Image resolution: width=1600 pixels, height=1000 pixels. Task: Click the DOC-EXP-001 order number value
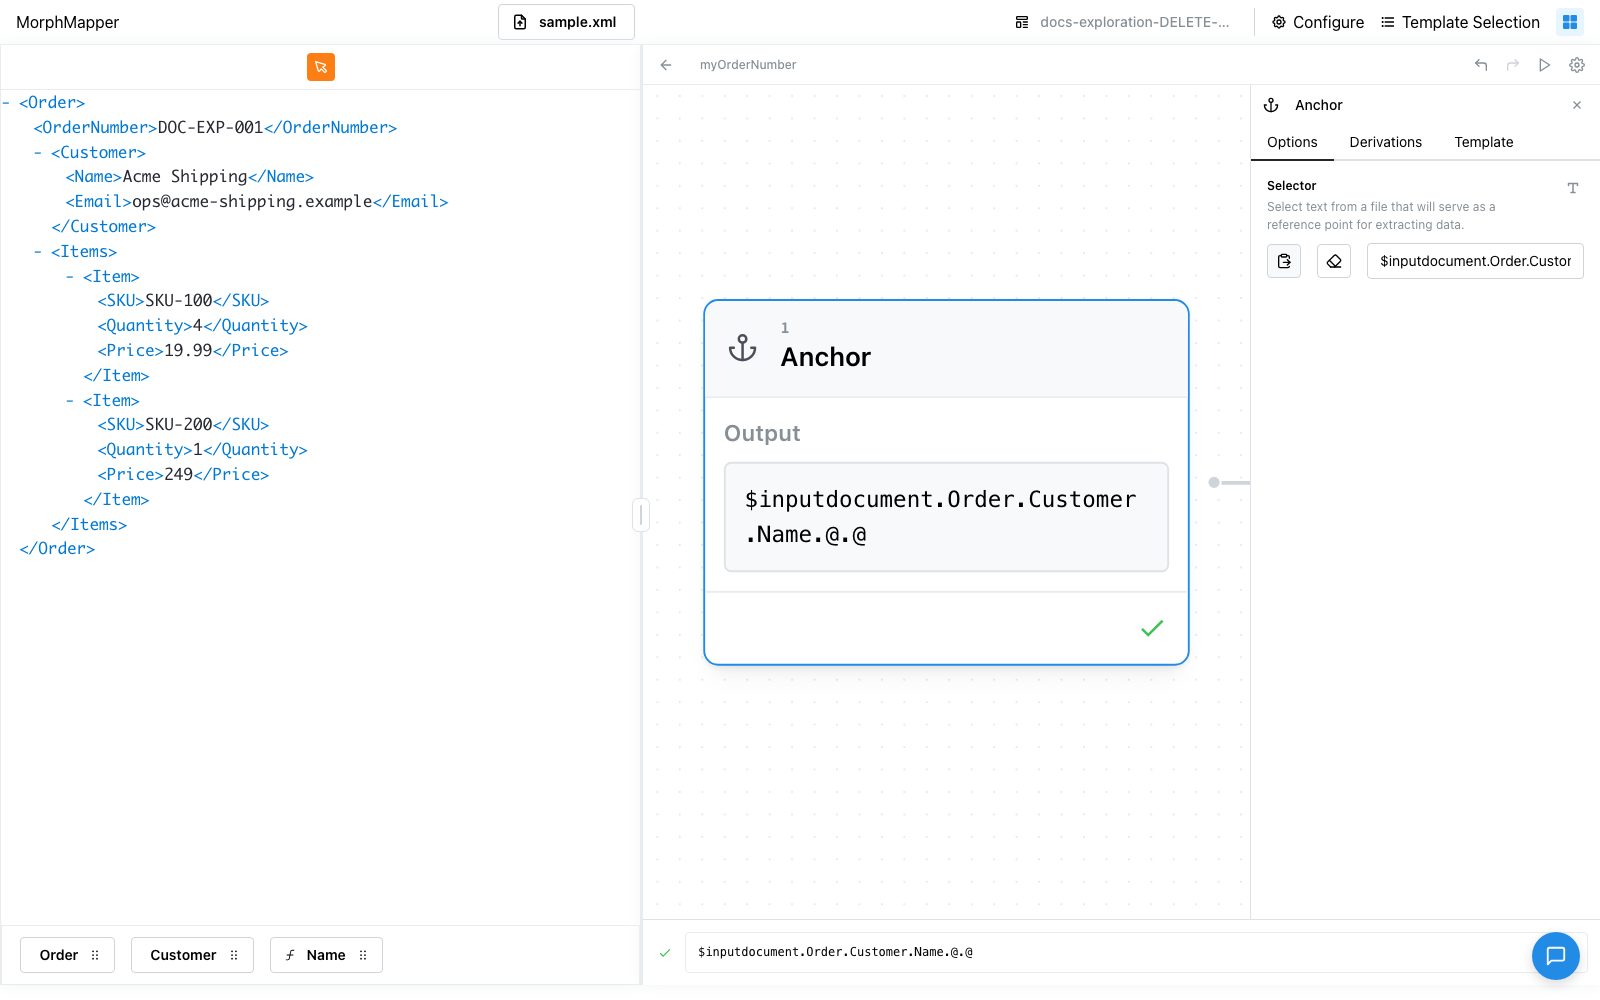(x=210, y=128)
